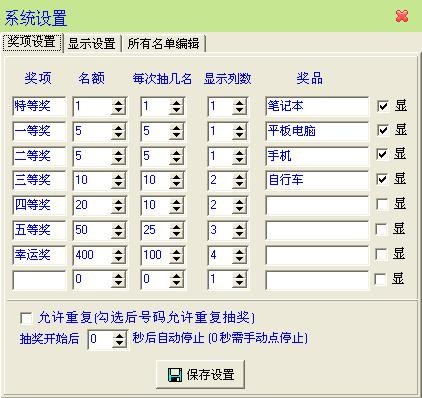Image resolution: width=422 pixels, height=398 pixels.
Task: Click the empty prize field for 五等奖
Action: click(x=317, y=230)
